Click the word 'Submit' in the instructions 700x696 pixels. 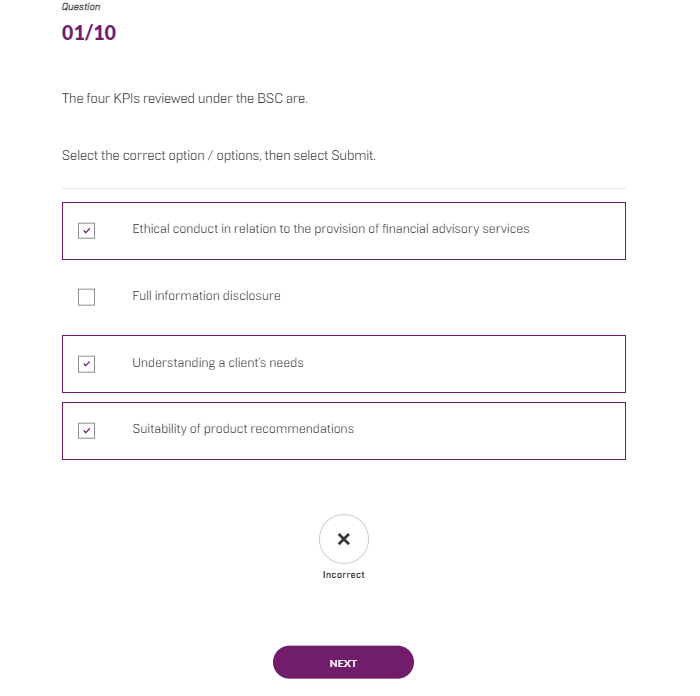(x=352, y=156)
